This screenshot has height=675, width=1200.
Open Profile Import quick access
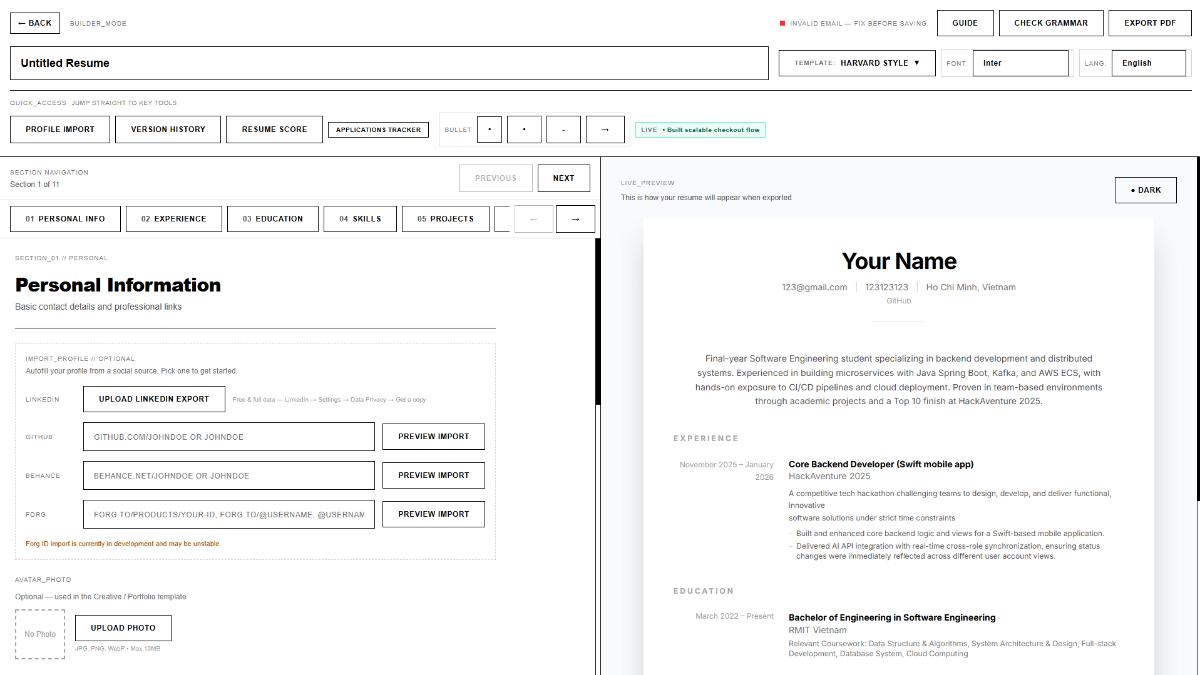[x=60, y=129]
